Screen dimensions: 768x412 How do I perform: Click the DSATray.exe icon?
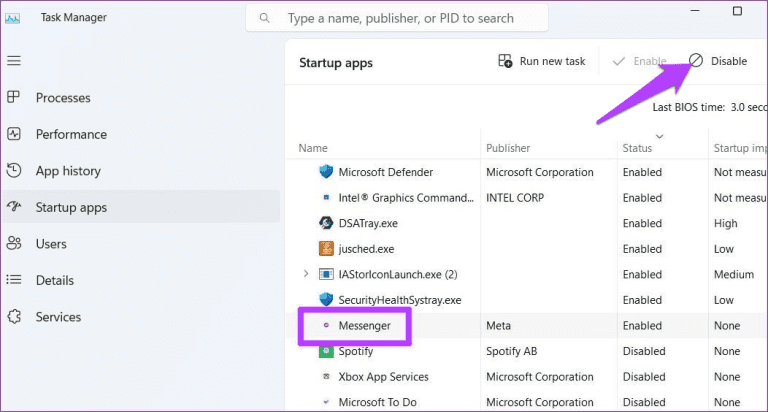coord(326,223)
